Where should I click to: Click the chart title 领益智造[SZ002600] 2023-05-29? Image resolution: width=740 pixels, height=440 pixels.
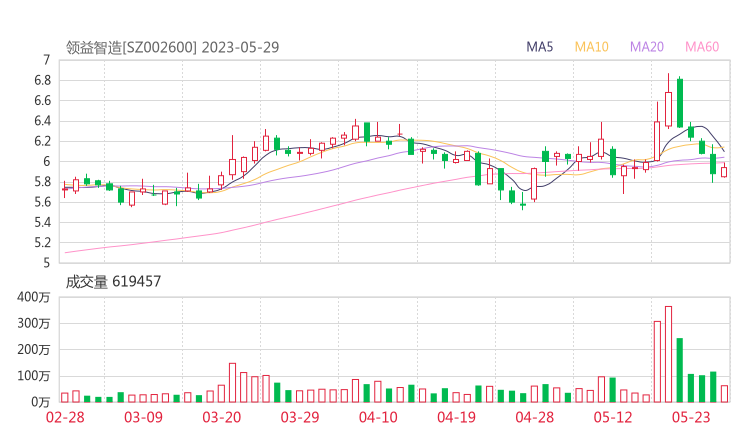173,47
